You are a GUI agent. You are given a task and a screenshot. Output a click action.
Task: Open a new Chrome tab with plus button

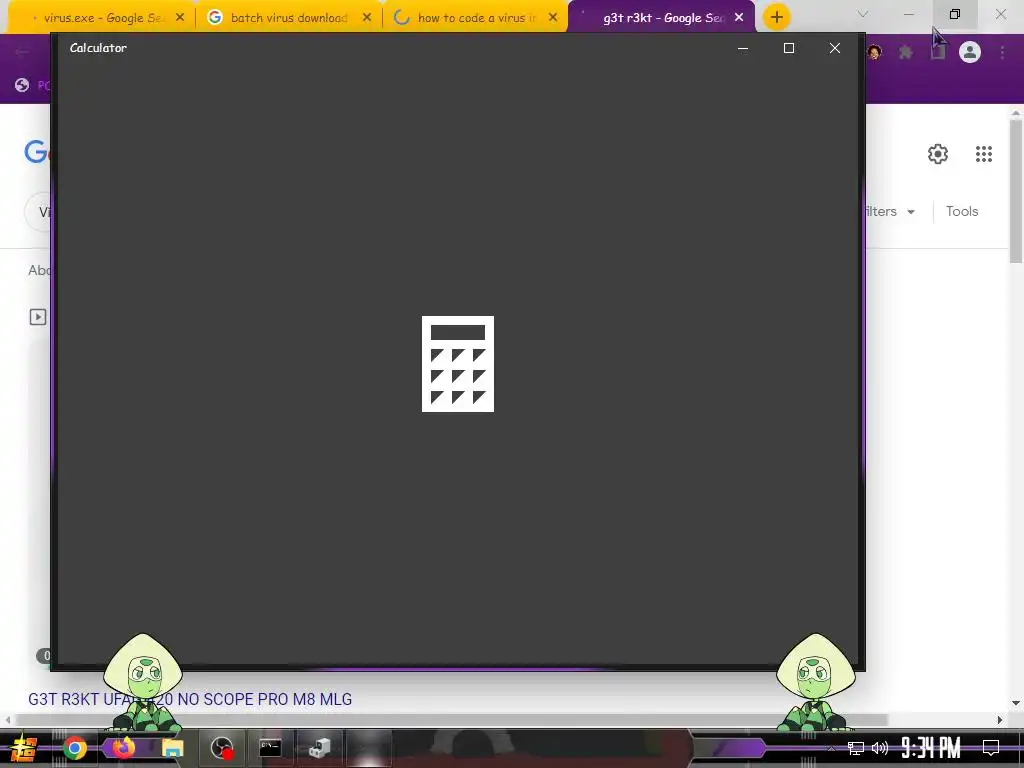tap(776, 18)
